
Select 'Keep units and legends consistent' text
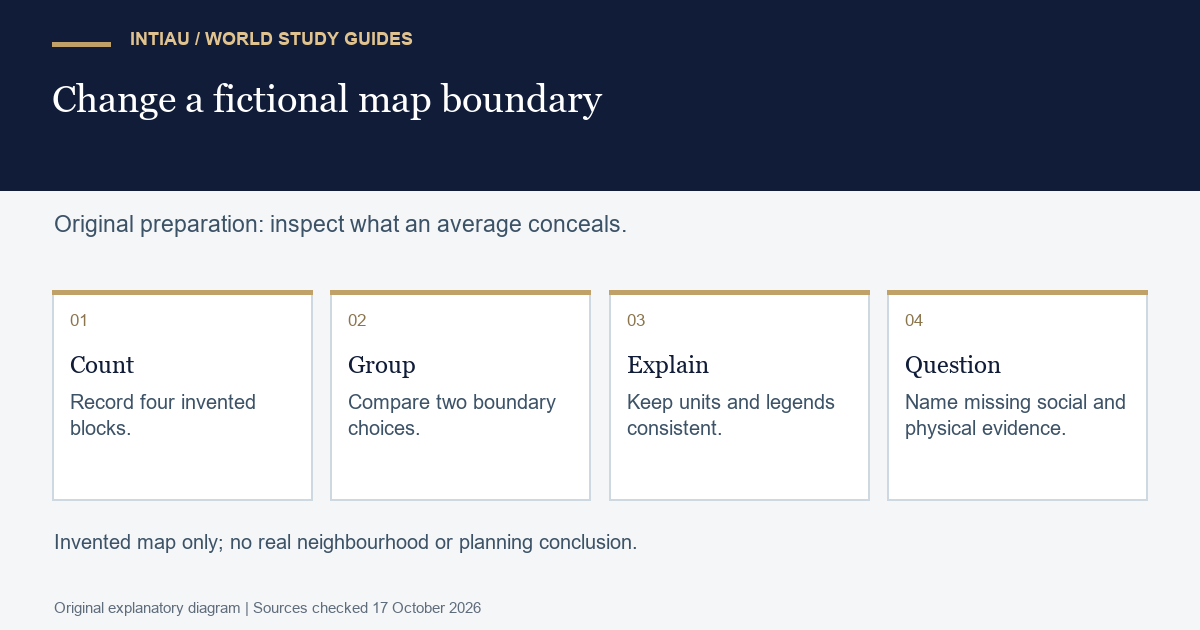pyautogui.click(x=731, y=415)
